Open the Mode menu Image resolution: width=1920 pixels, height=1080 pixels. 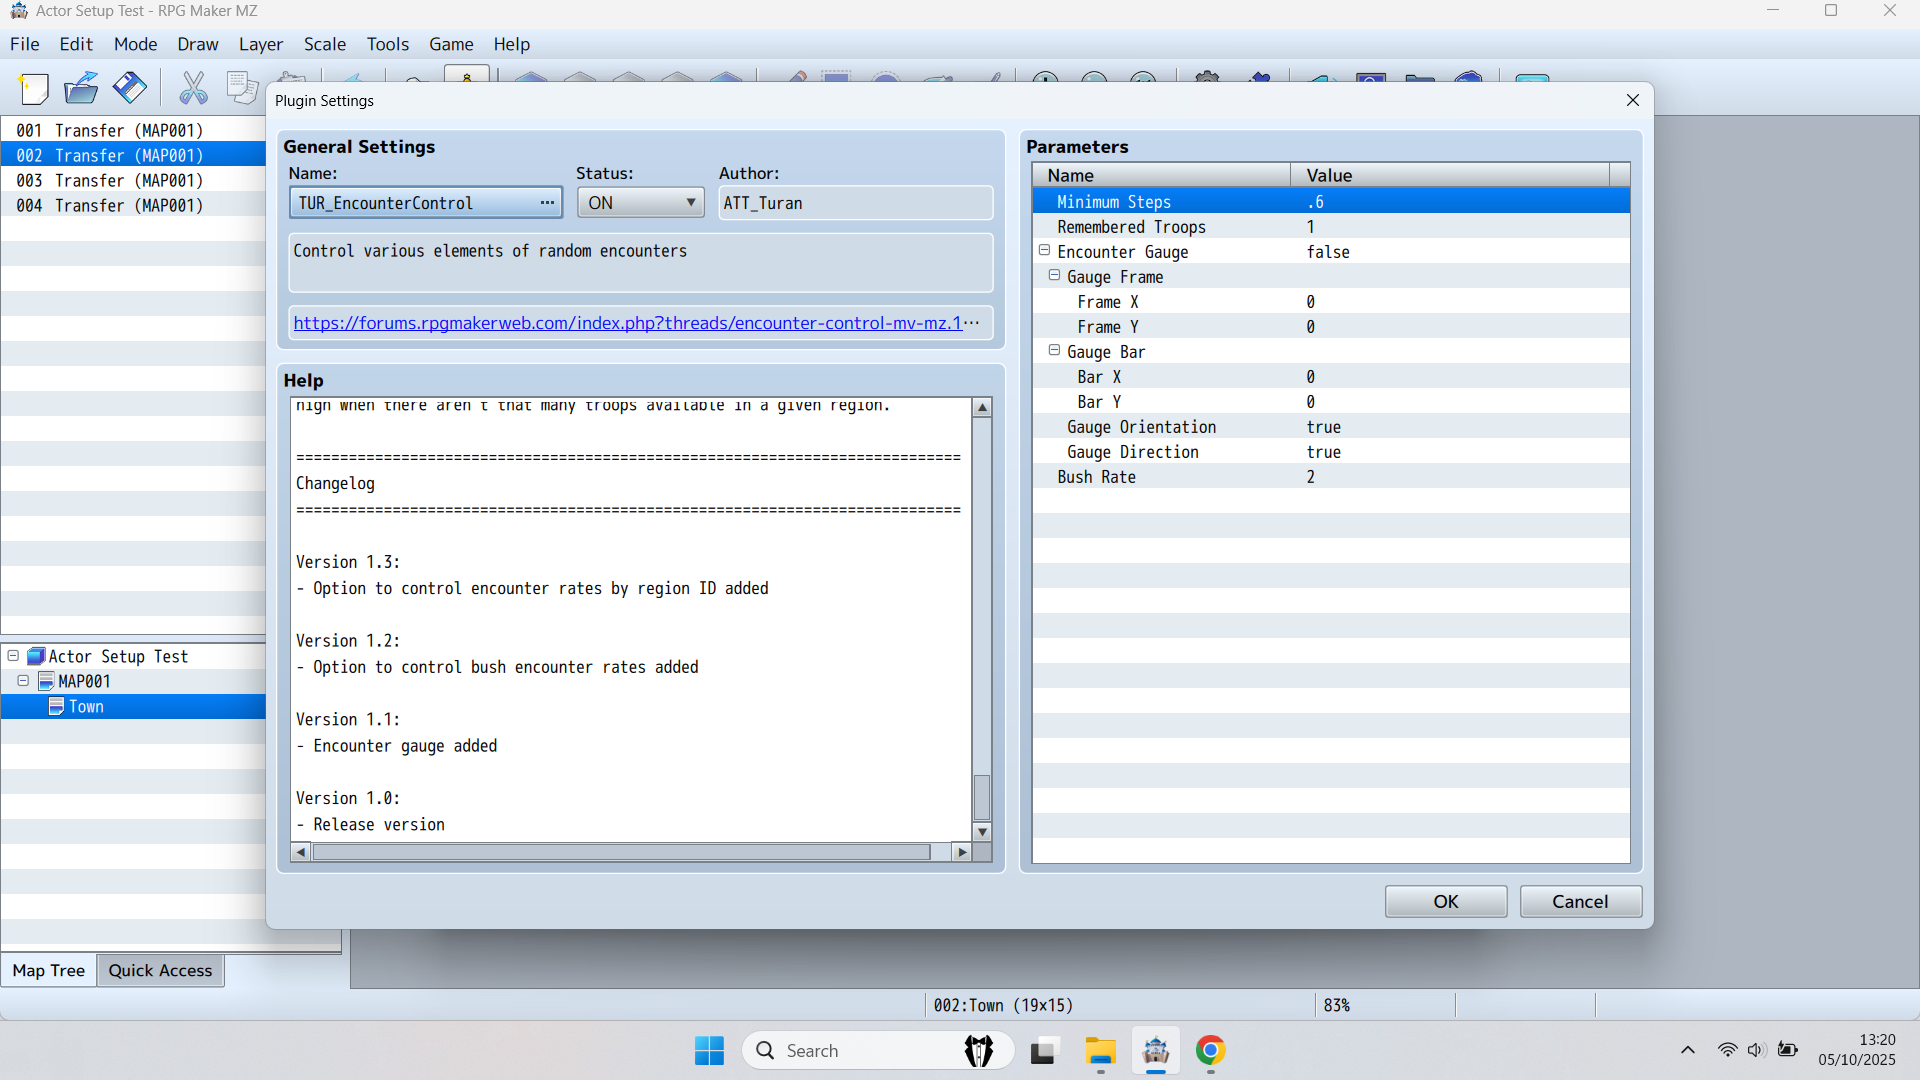pyautogui.click(x=135, y=44)
